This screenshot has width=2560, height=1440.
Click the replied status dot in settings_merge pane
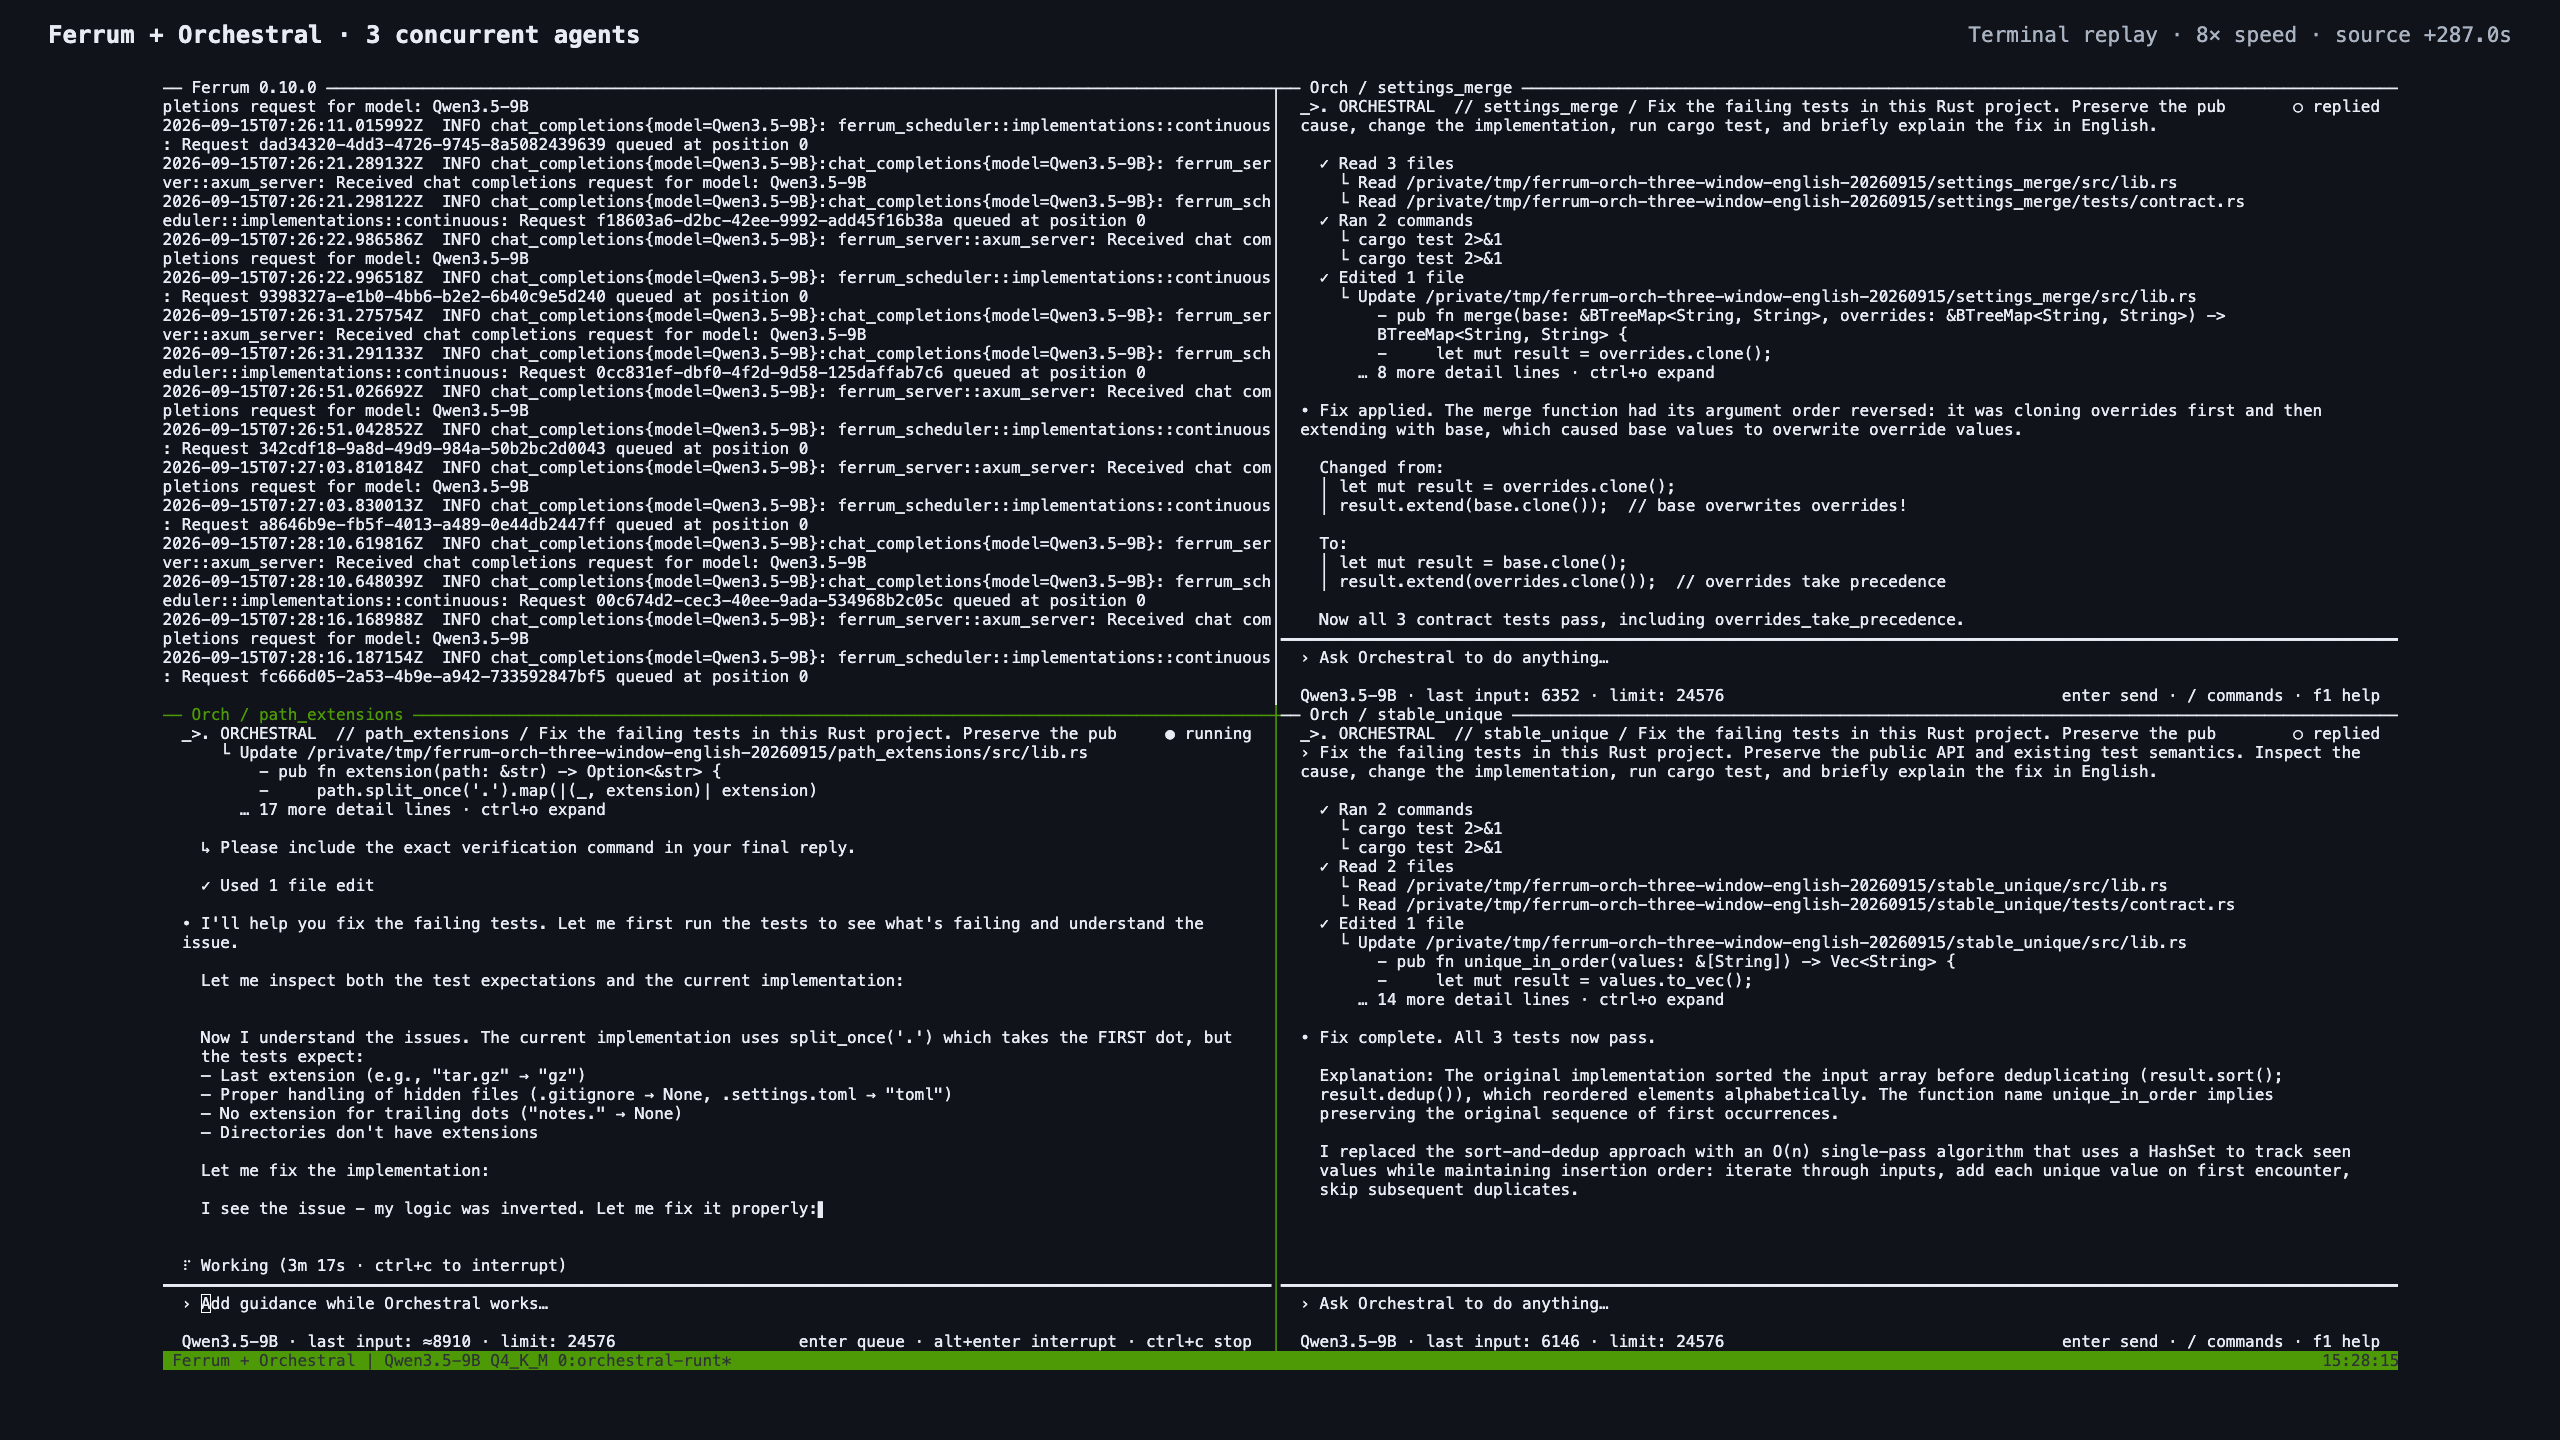[2298, 107]
